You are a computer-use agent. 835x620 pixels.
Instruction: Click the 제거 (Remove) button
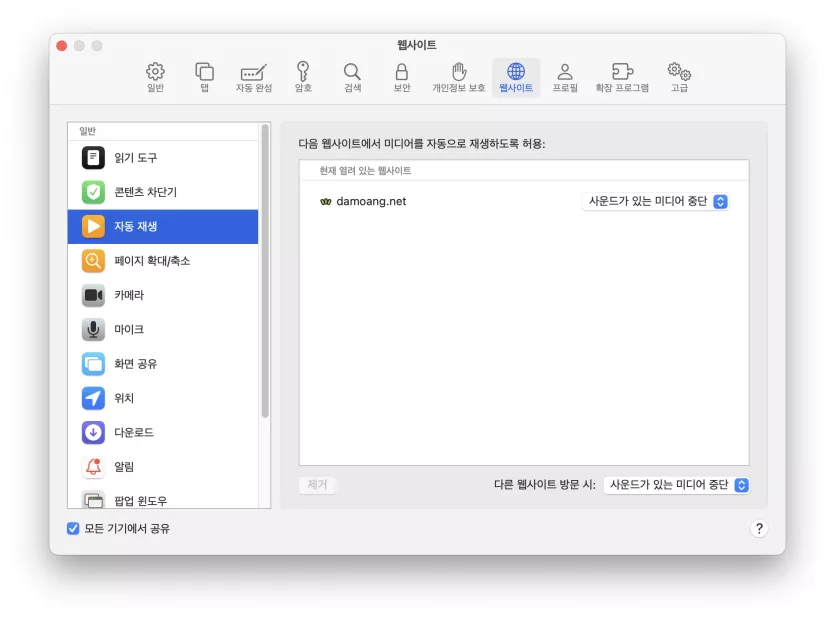tap(317, 485)
